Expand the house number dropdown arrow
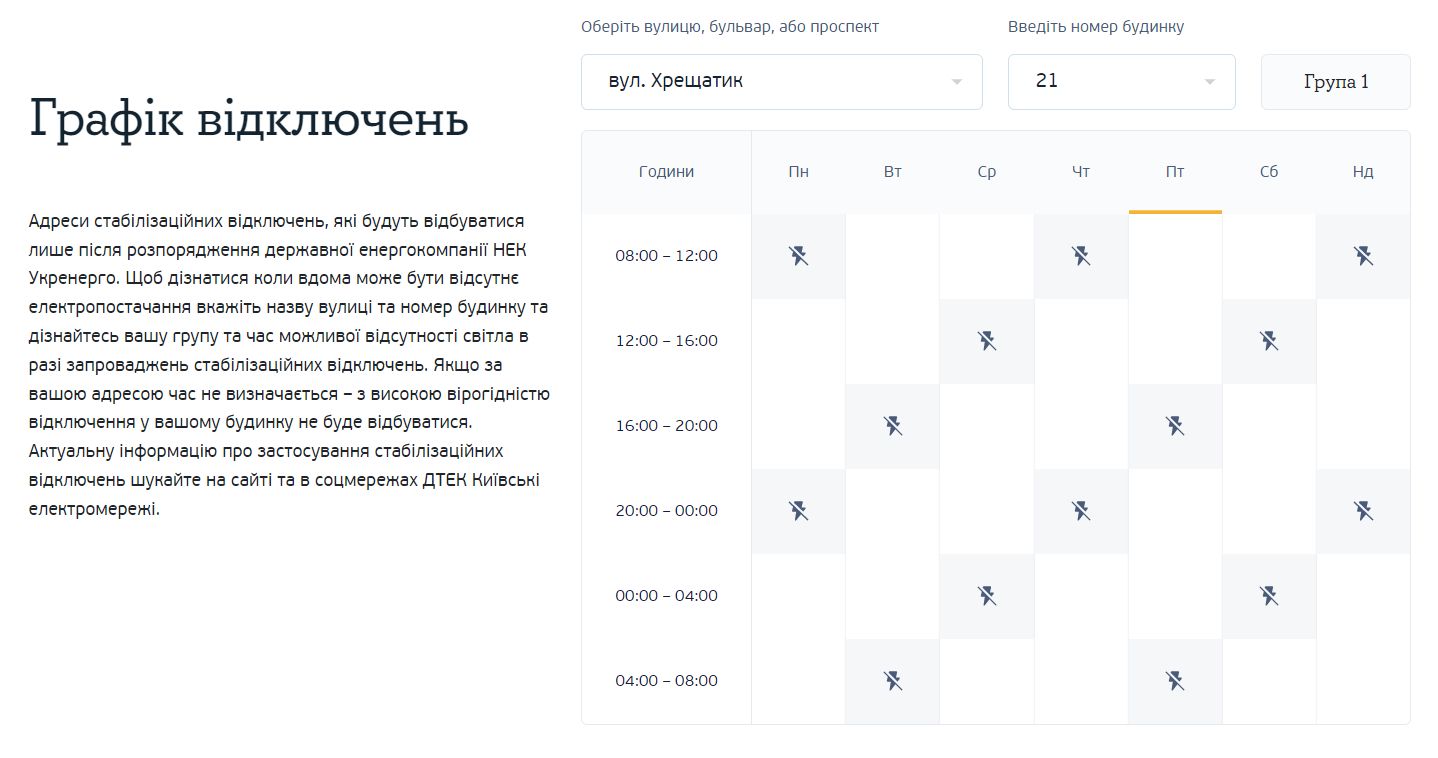Image resolution: width=1438 pixels, height=758 pixels. (1209, 82)
